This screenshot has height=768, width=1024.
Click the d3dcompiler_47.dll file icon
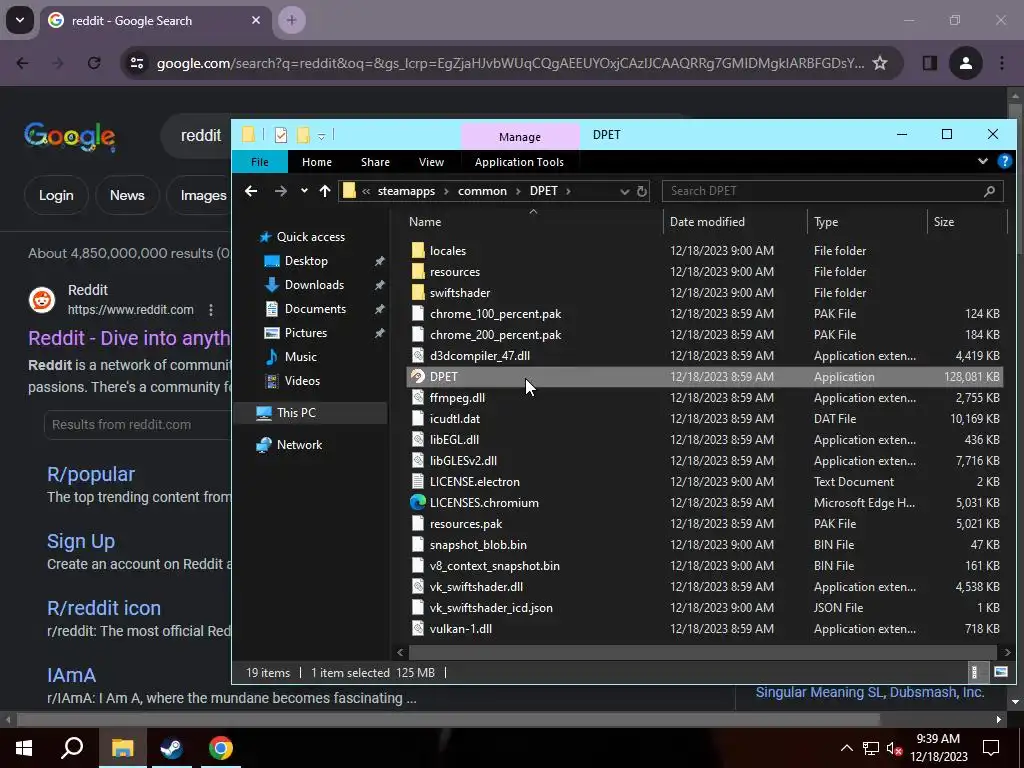point(418,356)
